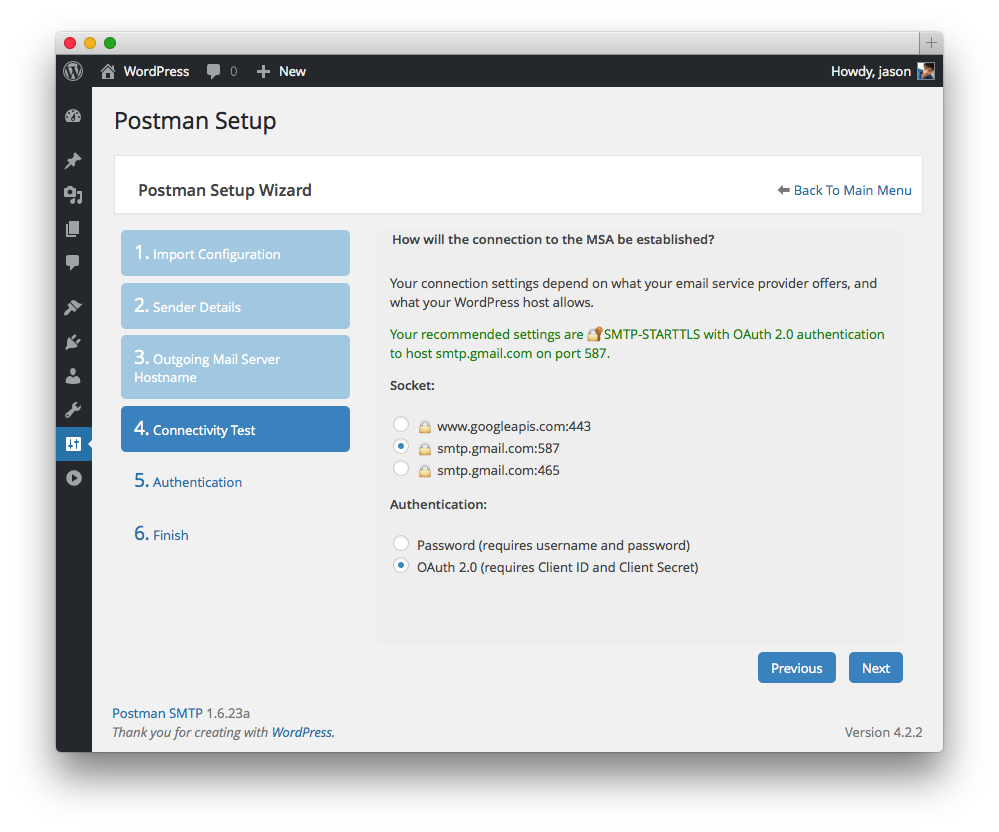Select socket www.googleapis.com:443 radio button
The height and width of the screenshot is (832, 999).
pyautogui.click(x=401, y=424)
